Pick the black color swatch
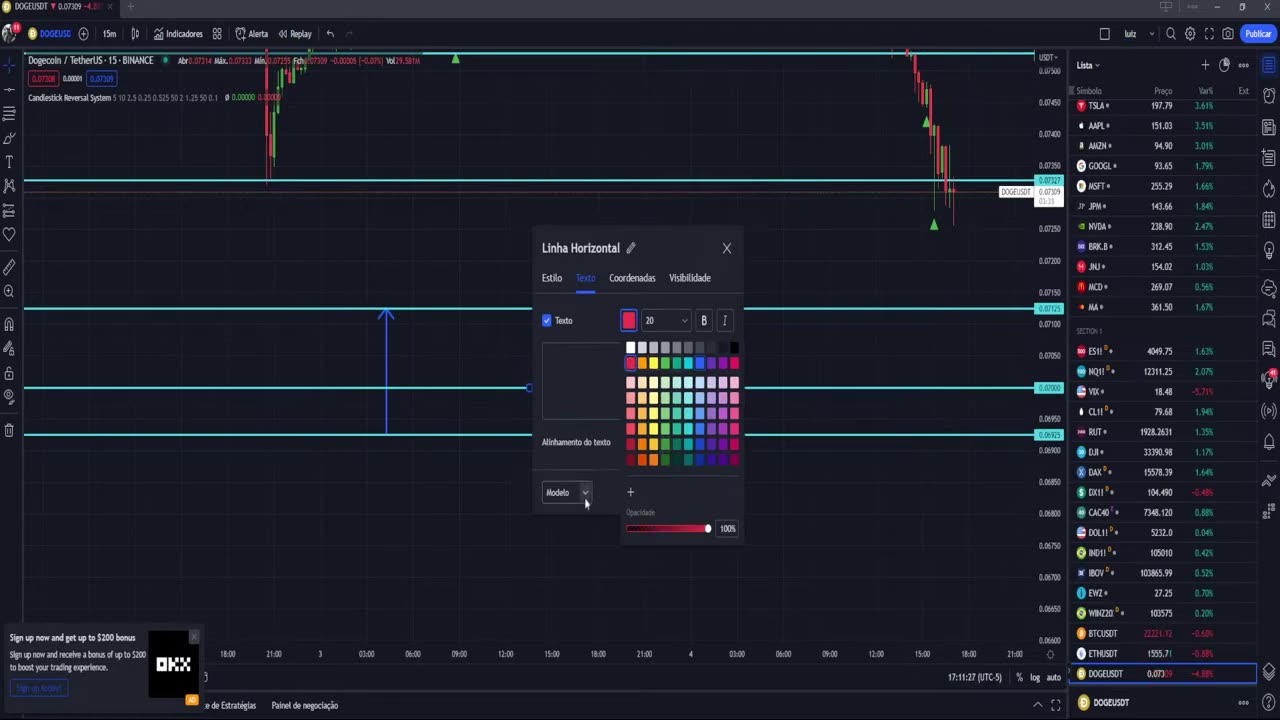The image size is (1280, 720). point(734,348)
